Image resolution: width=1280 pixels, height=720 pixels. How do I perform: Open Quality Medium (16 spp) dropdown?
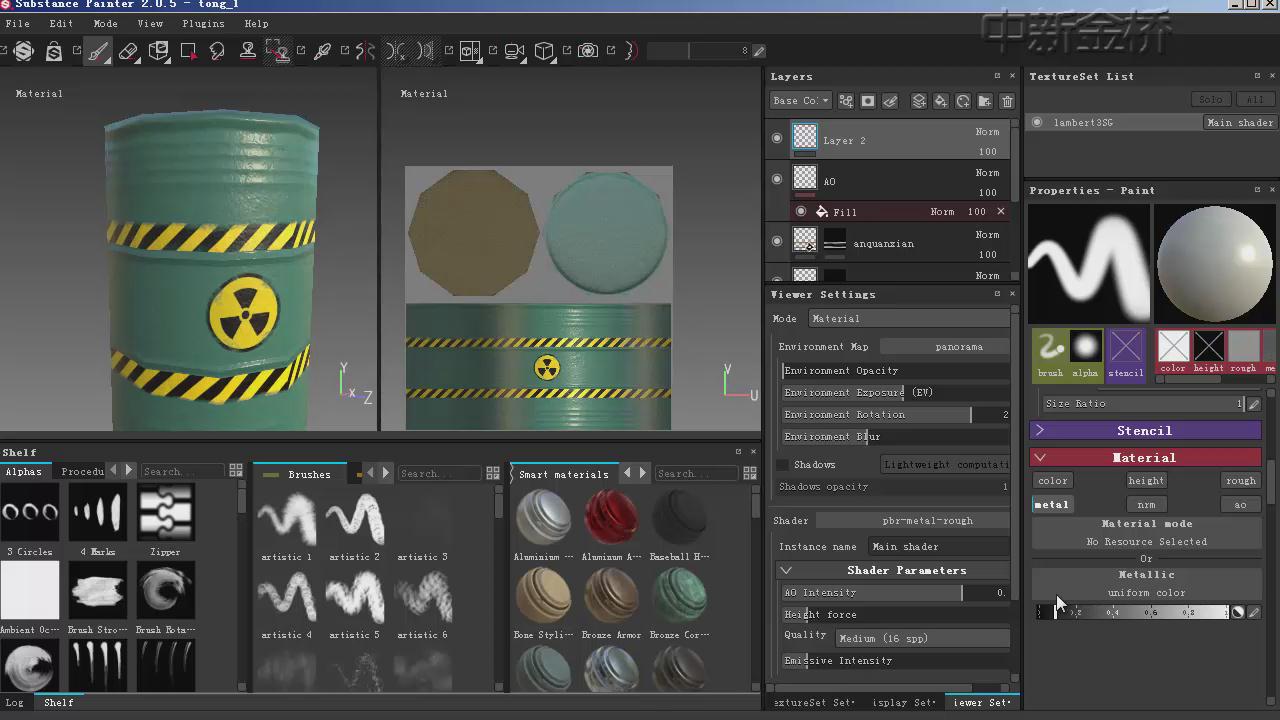pyautogui.click(x=922, y=638)
